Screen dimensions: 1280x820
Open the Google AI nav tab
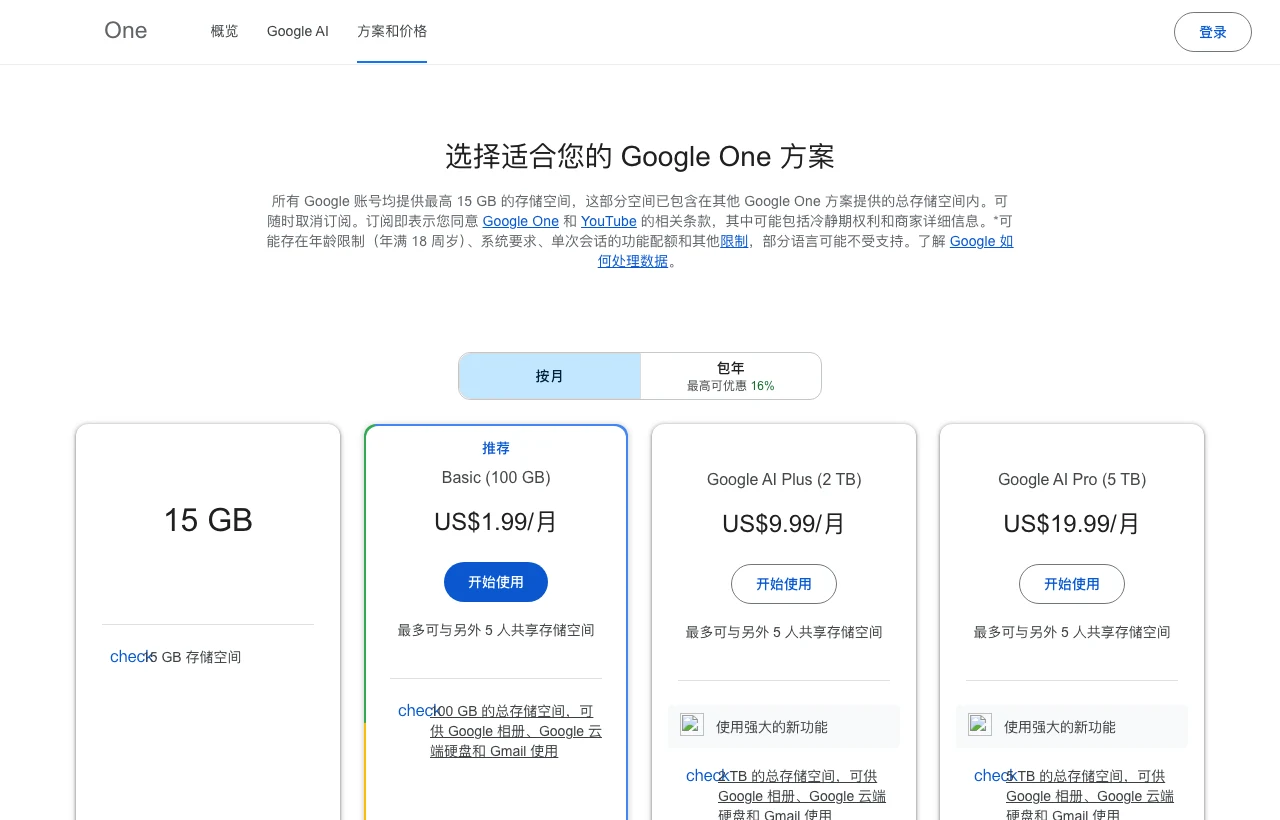coord(298,31)
